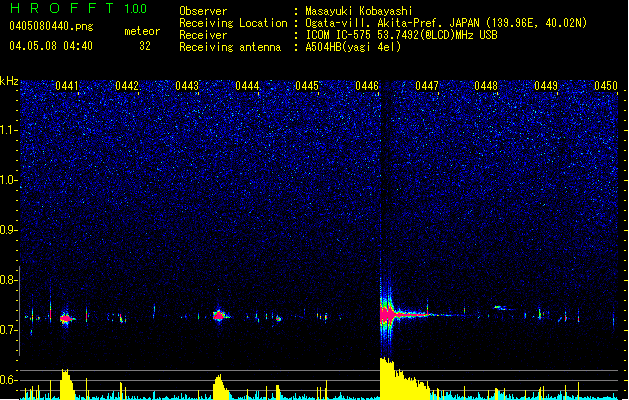Click the 'Receiving antenna' field label
This screenshot has width=629, height=400.
(230, 47)
